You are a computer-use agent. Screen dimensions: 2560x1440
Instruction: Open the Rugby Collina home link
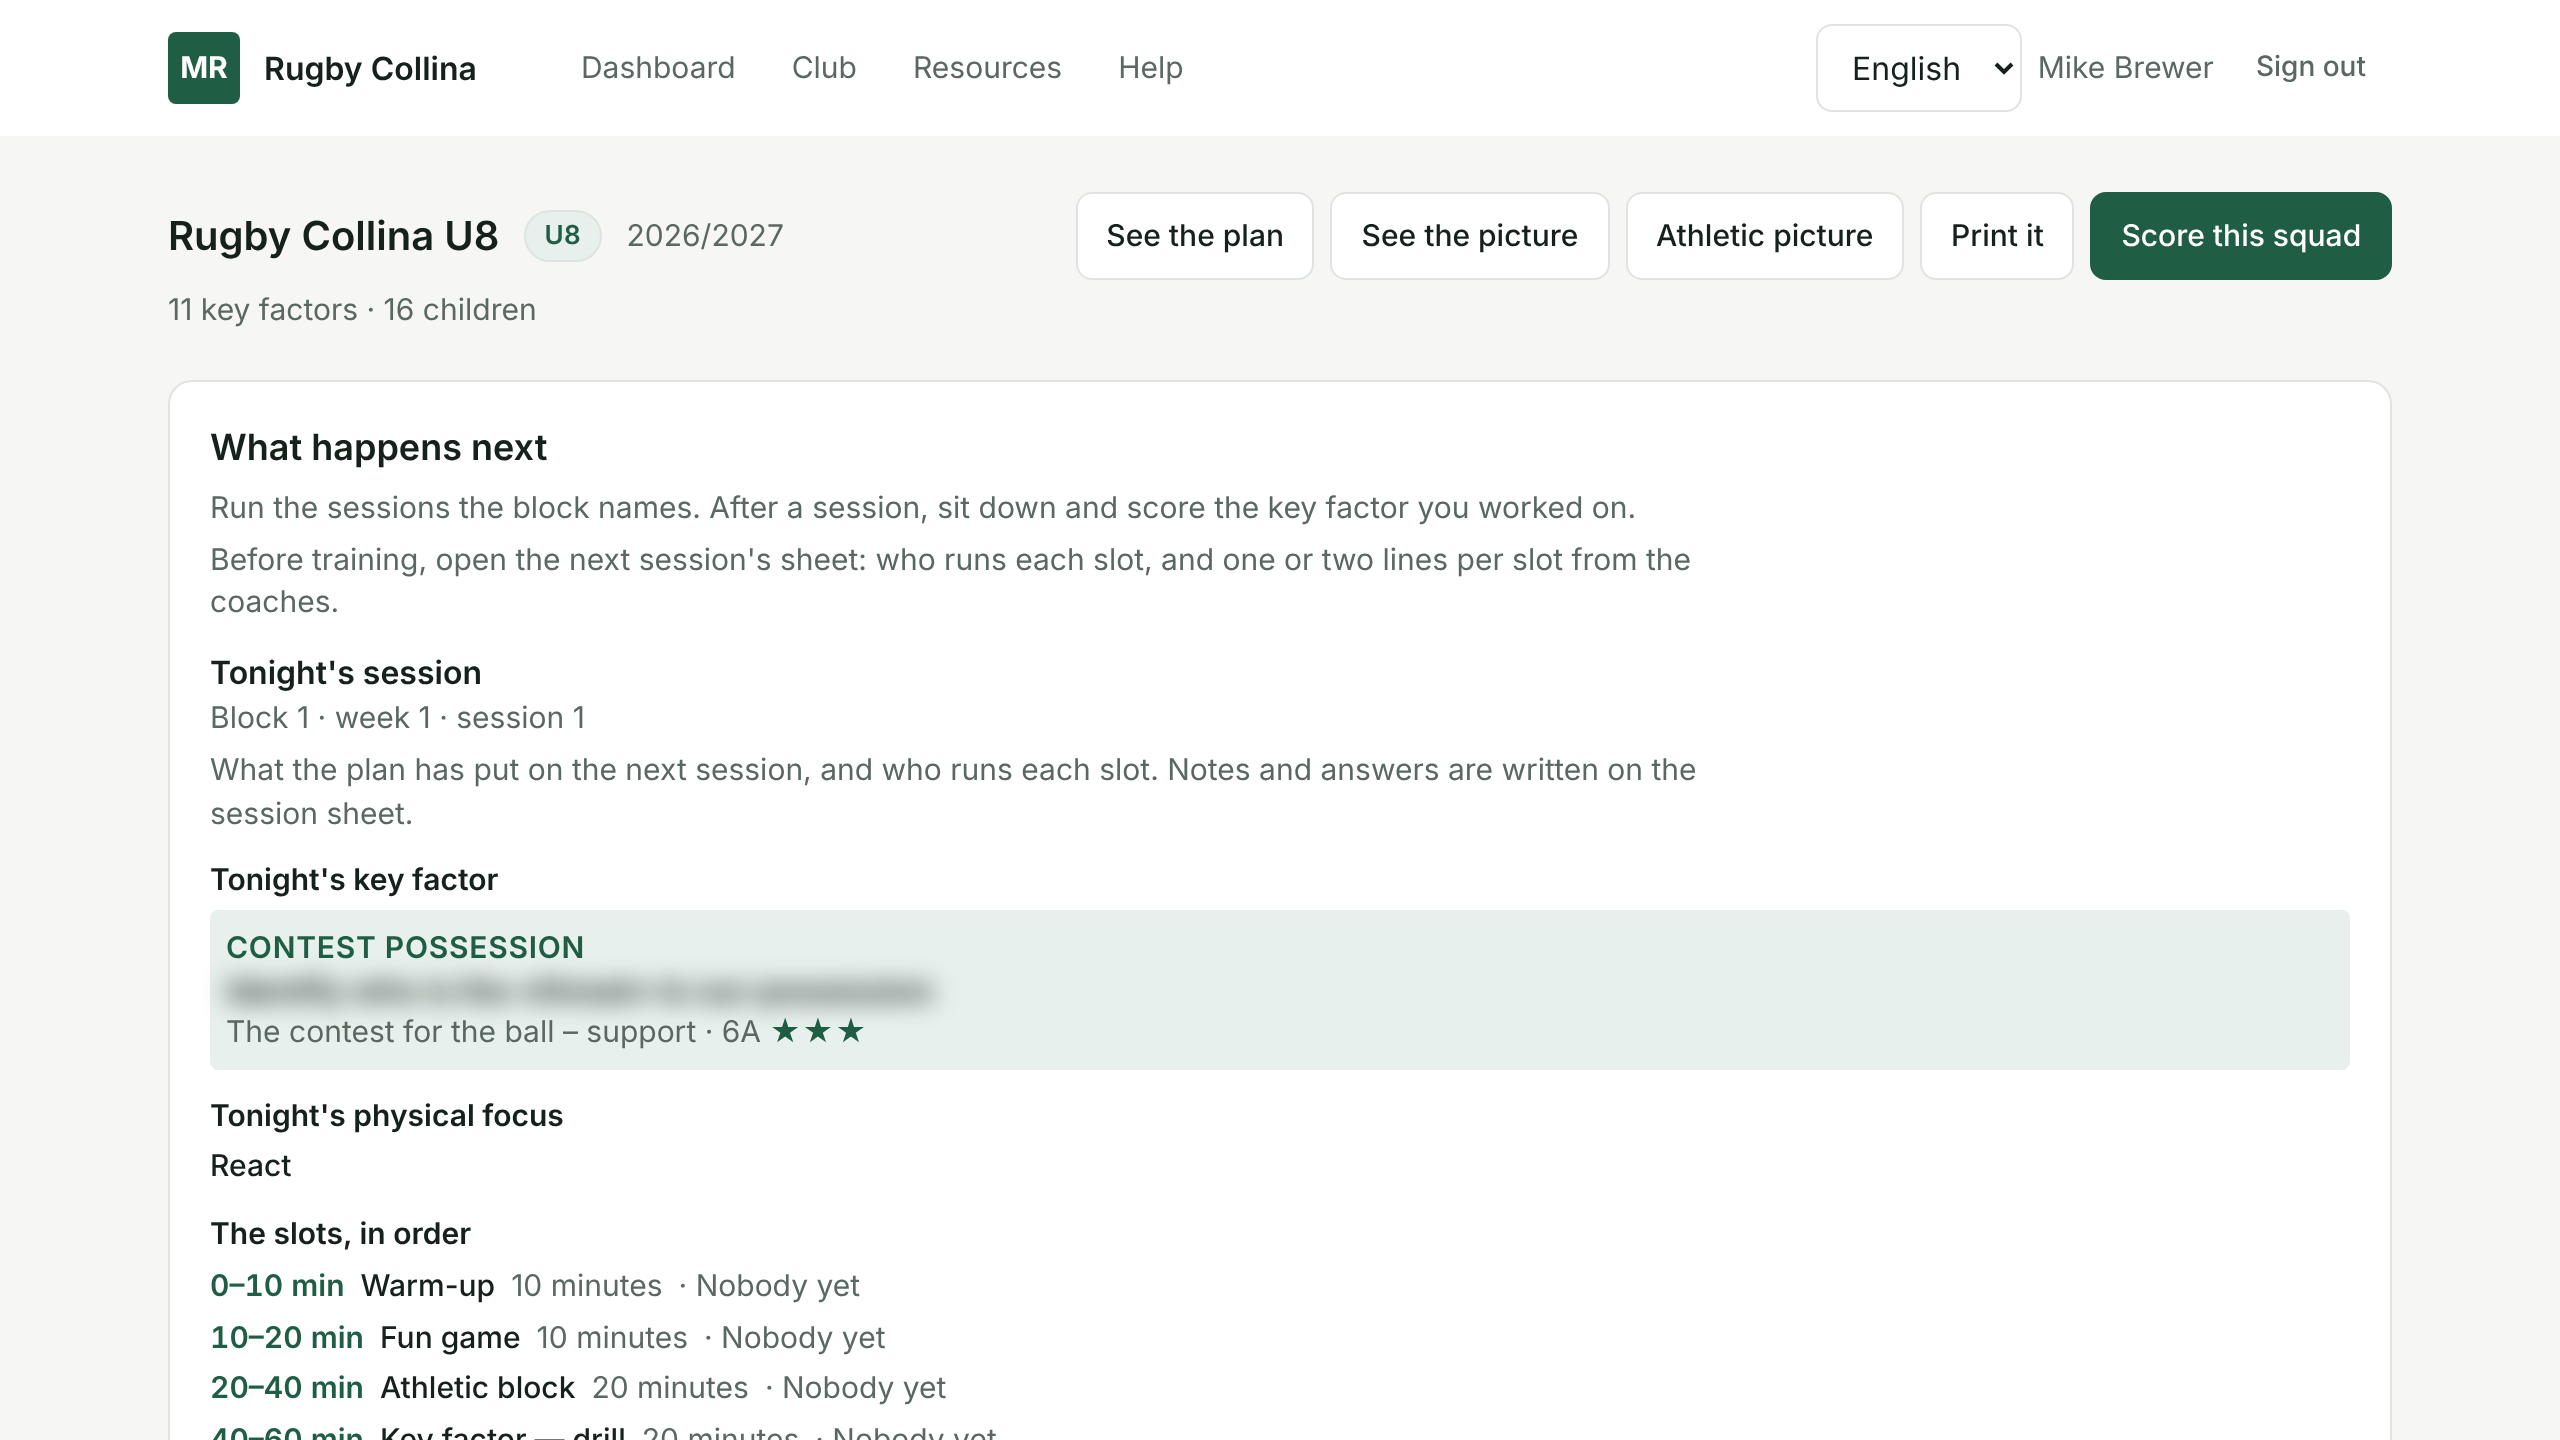[370, 68]
